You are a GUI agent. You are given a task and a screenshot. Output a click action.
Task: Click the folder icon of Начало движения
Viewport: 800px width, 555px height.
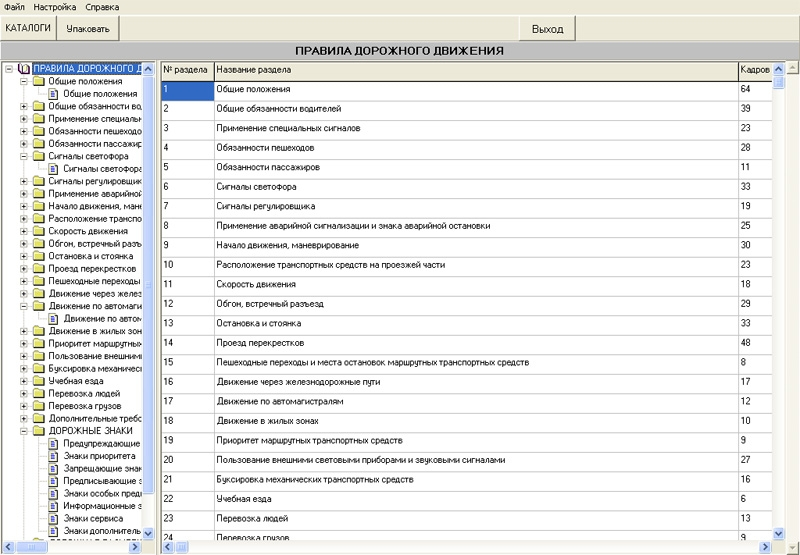point(39,206)
